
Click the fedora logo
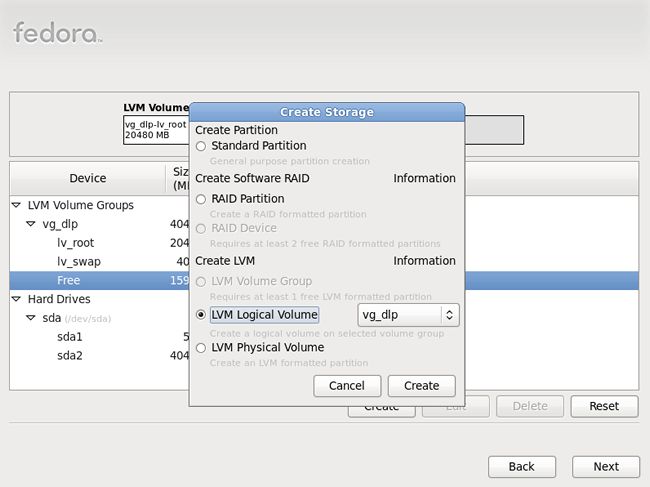[57, 33]
